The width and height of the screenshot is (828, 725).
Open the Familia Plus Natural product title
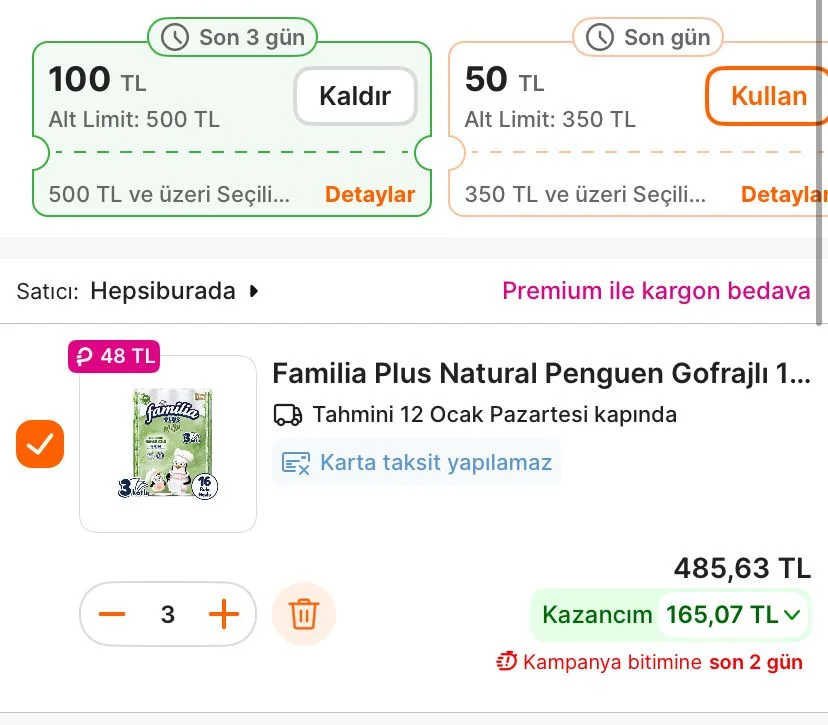(541, 374)
